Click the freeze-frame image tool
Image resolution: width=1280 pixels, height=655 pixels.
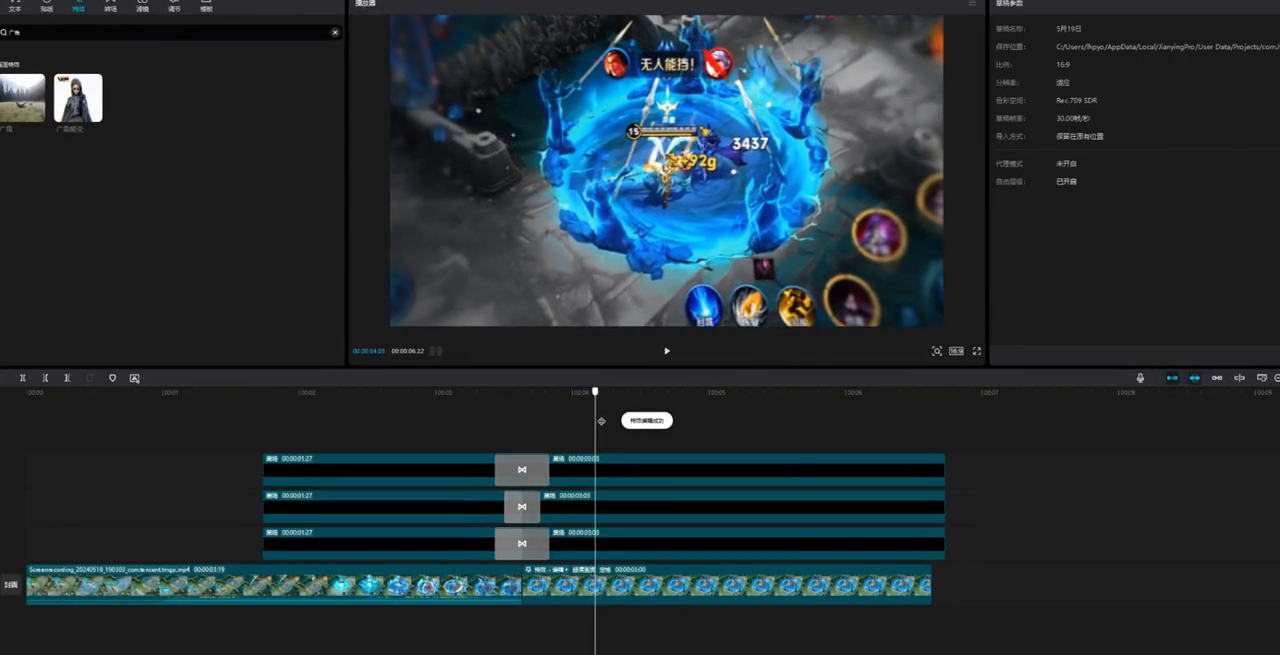pyautogui.click(x=134, y=378)
